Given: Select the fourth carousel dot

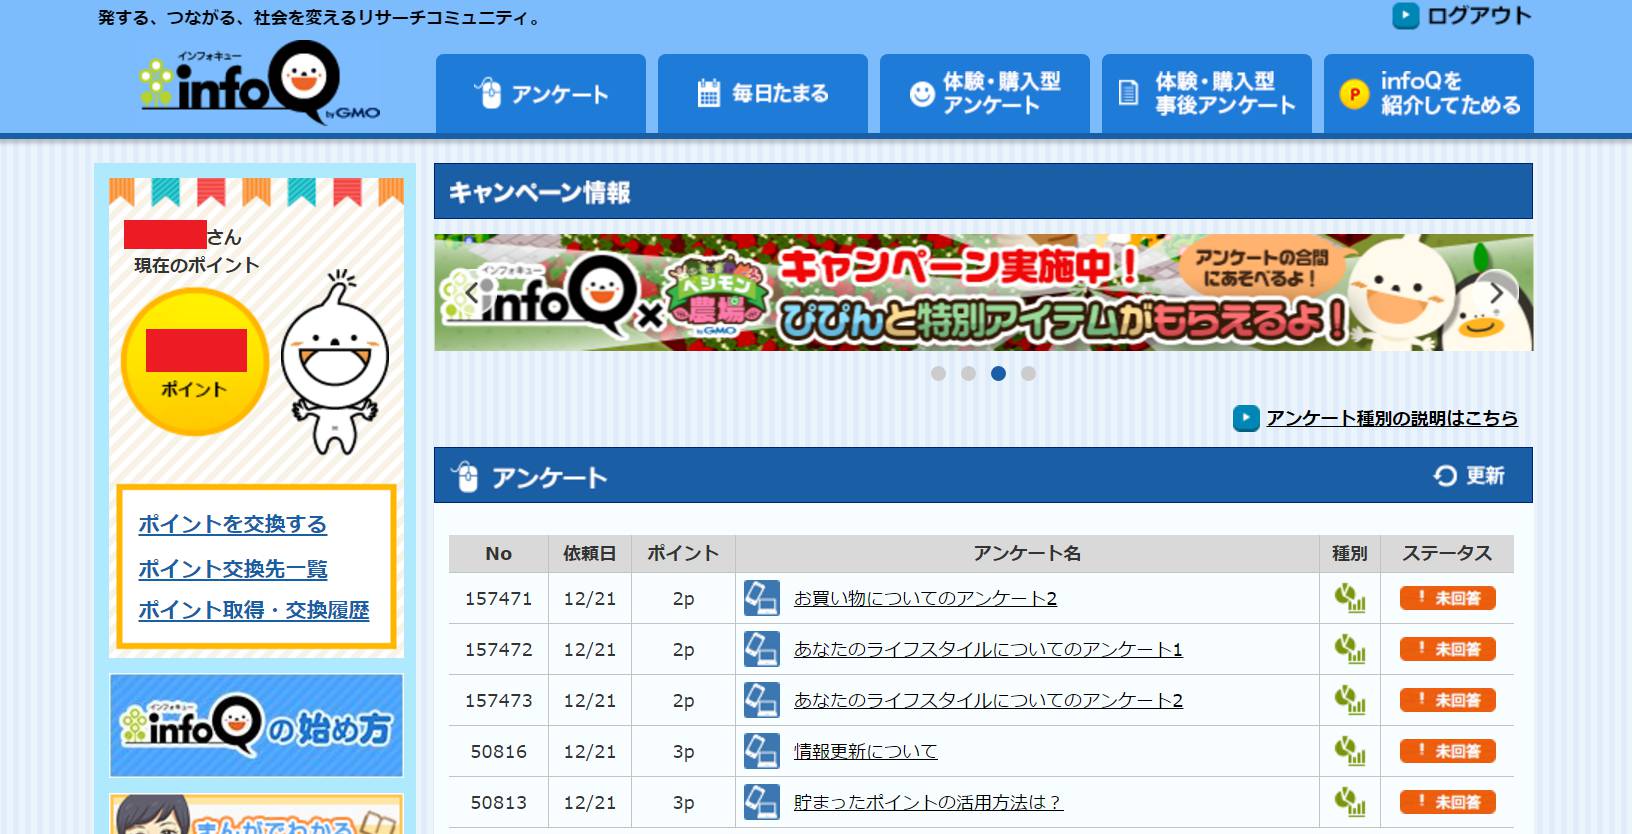Looking at the screenshot, I should 1028,373.
